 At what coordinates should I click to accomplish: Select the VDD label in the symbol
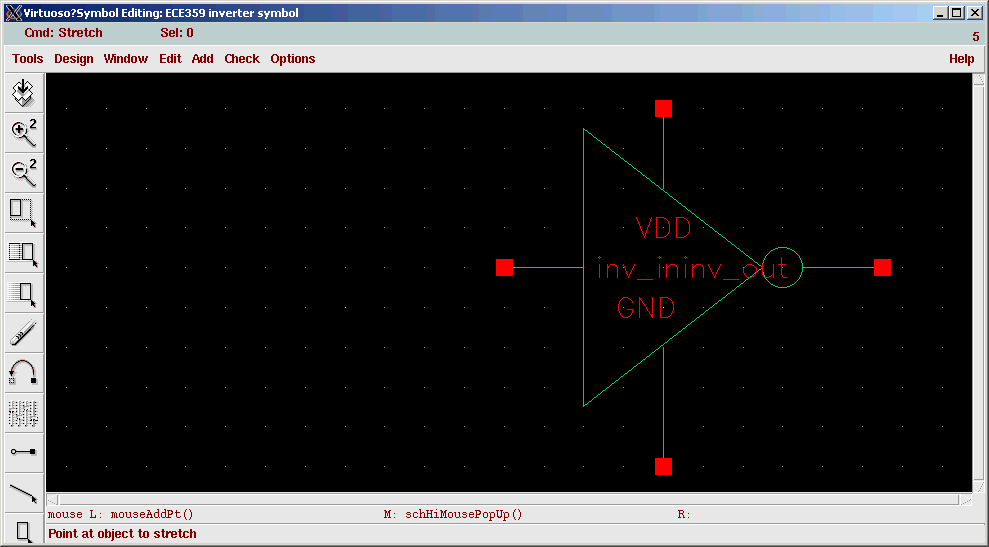[x=663, y=228]
